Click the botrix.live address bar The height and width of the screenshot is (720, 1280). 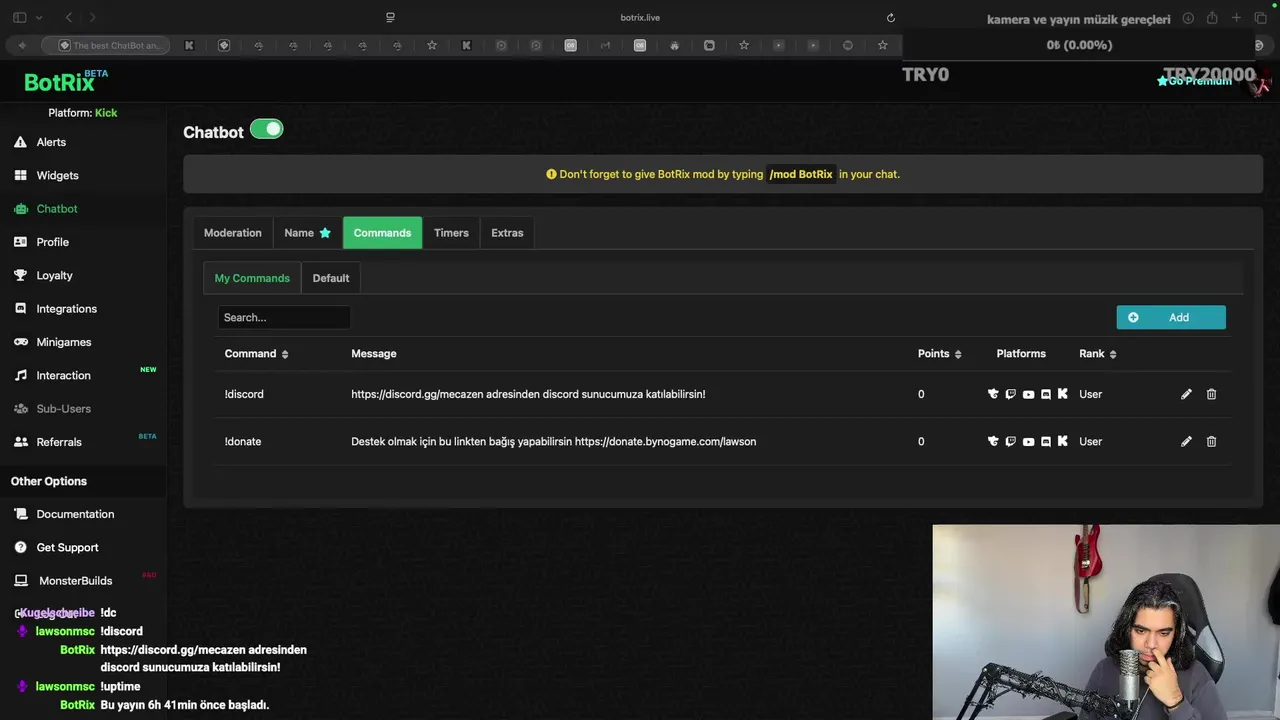coord(640,18)
